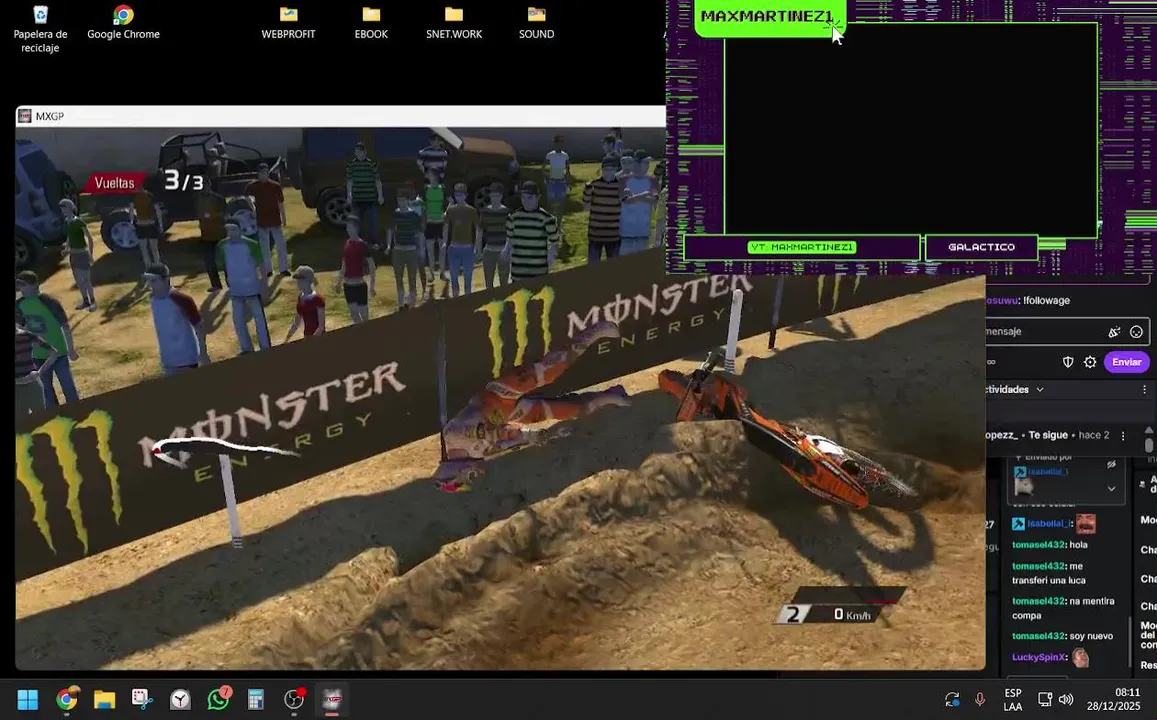Image resolution: width=1157 pixels, height=720 pixels.
Task: Click the ESP LAA language indicator
Action: pyautogui.click(x=1013, y=699)
